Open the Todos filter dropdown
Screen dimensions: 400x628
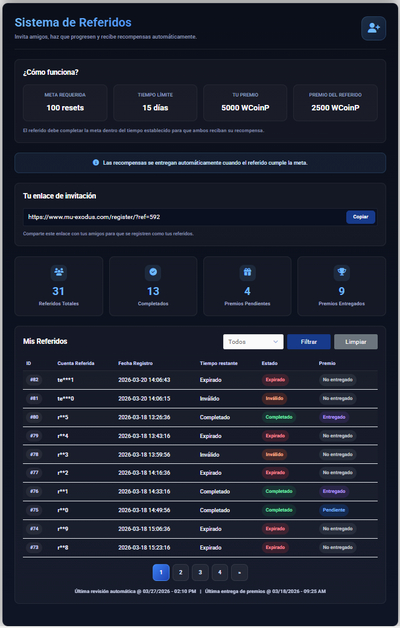253,342
